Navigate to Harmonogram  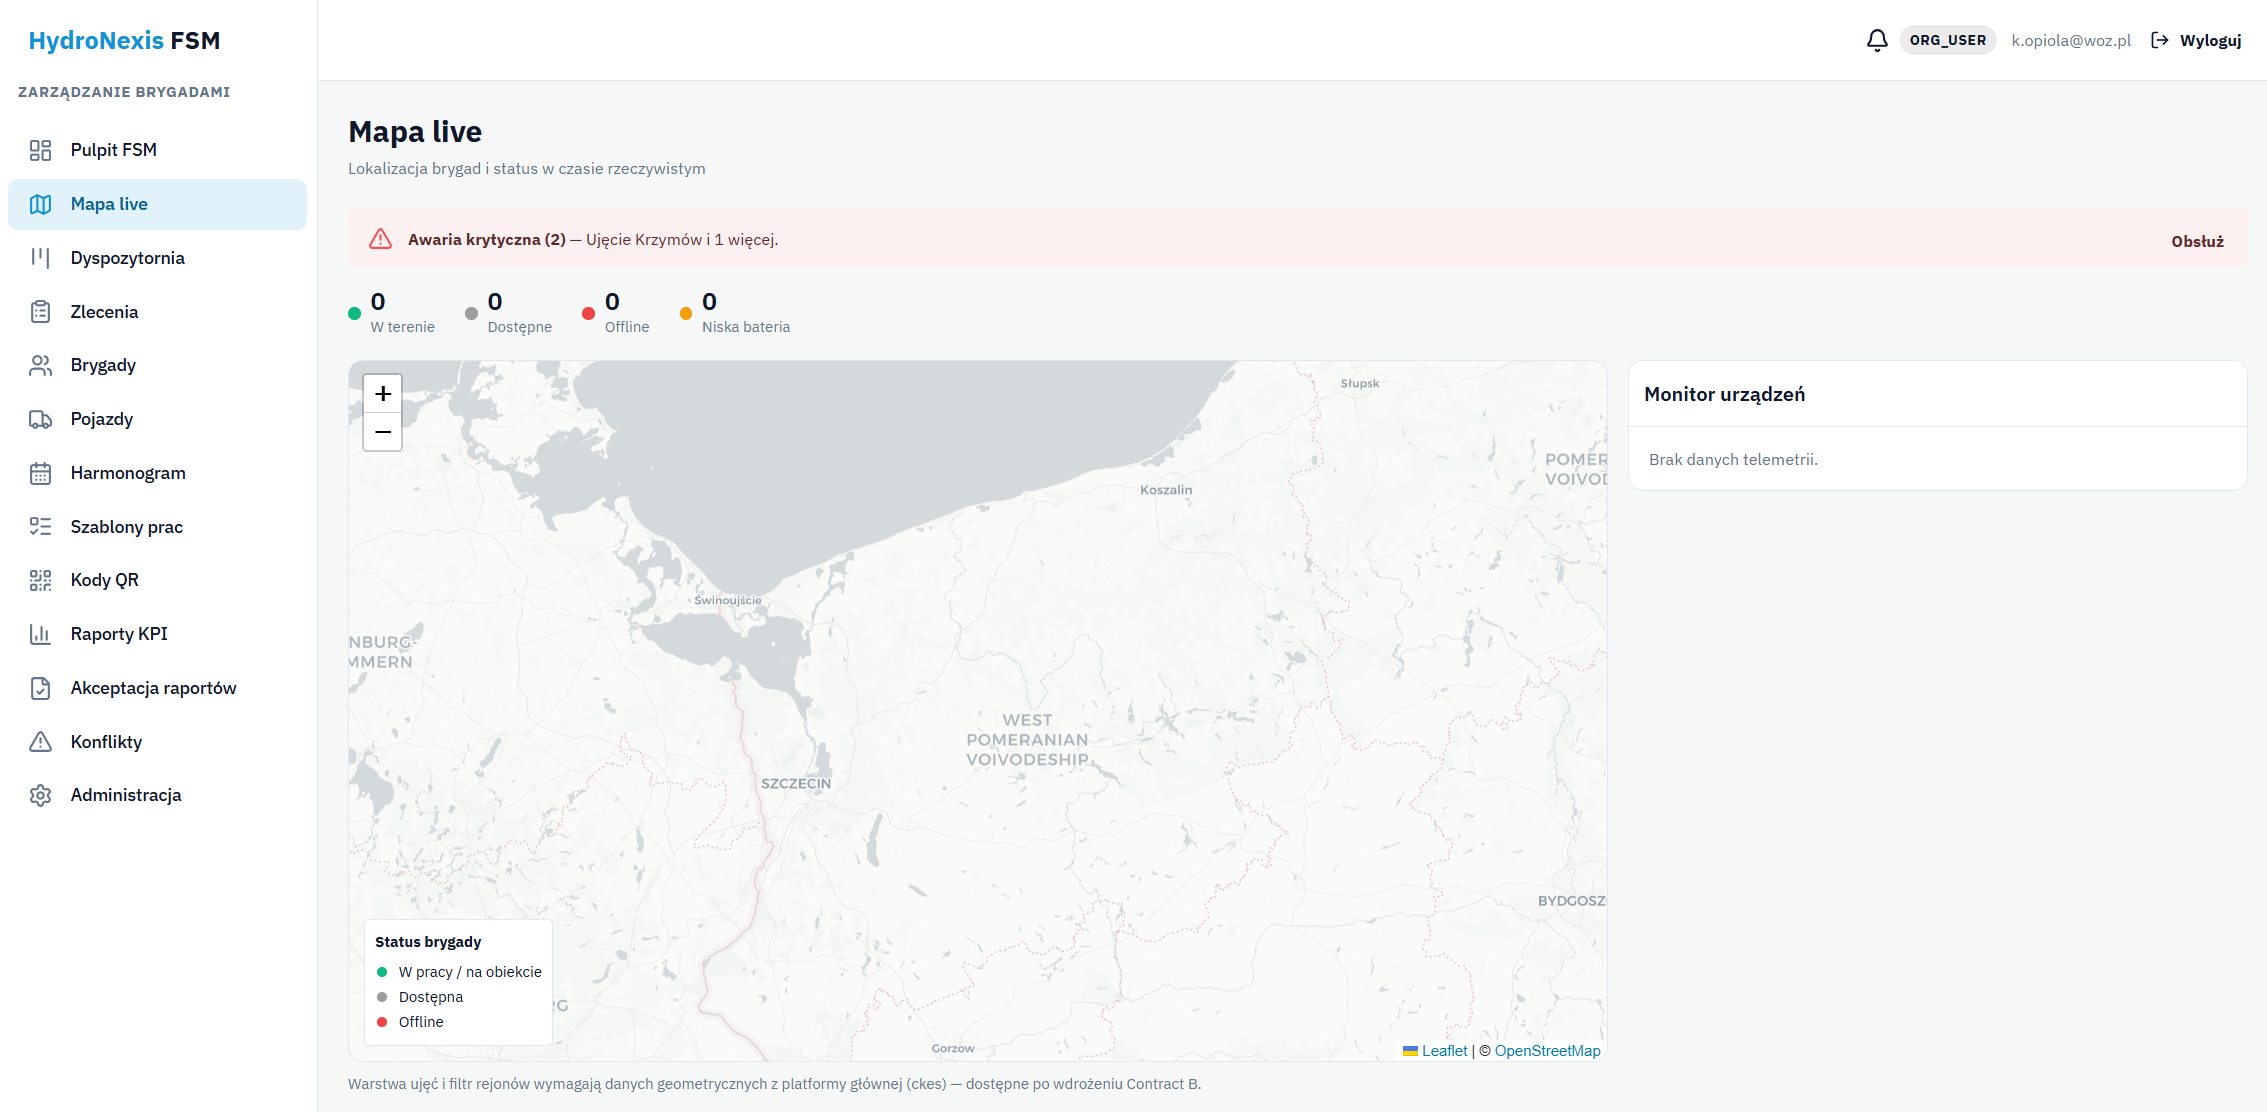pos(157,473)
